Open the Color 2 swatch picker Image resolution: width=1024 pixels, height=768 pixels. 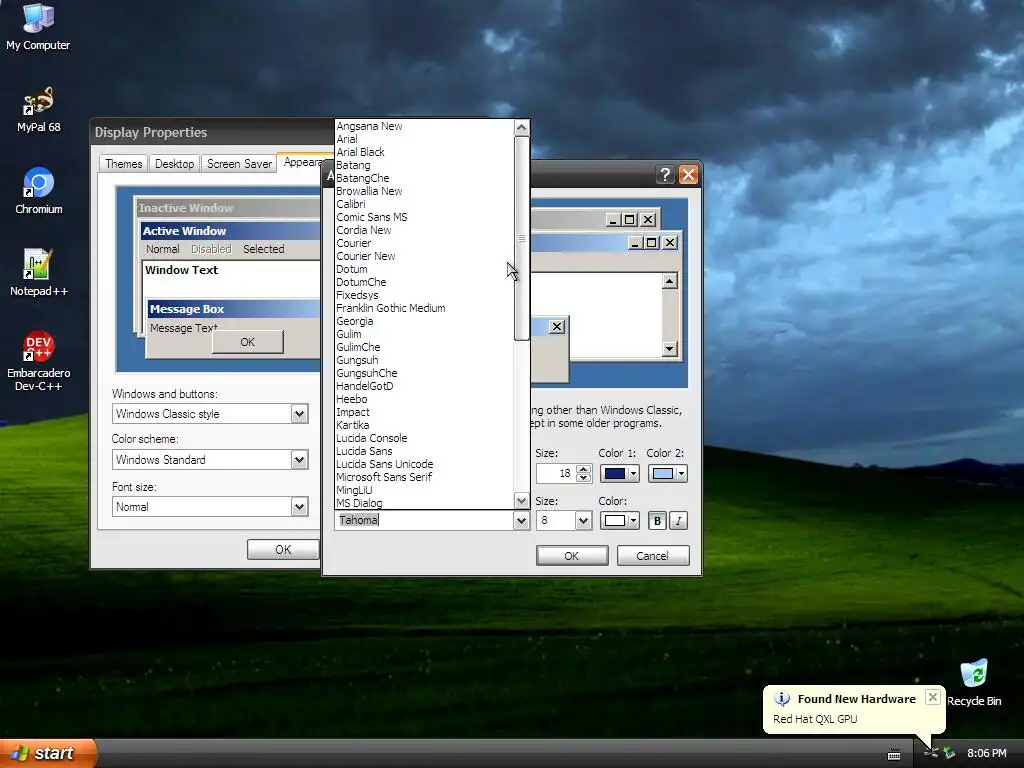pyautogui.click(x=667, y=473)
